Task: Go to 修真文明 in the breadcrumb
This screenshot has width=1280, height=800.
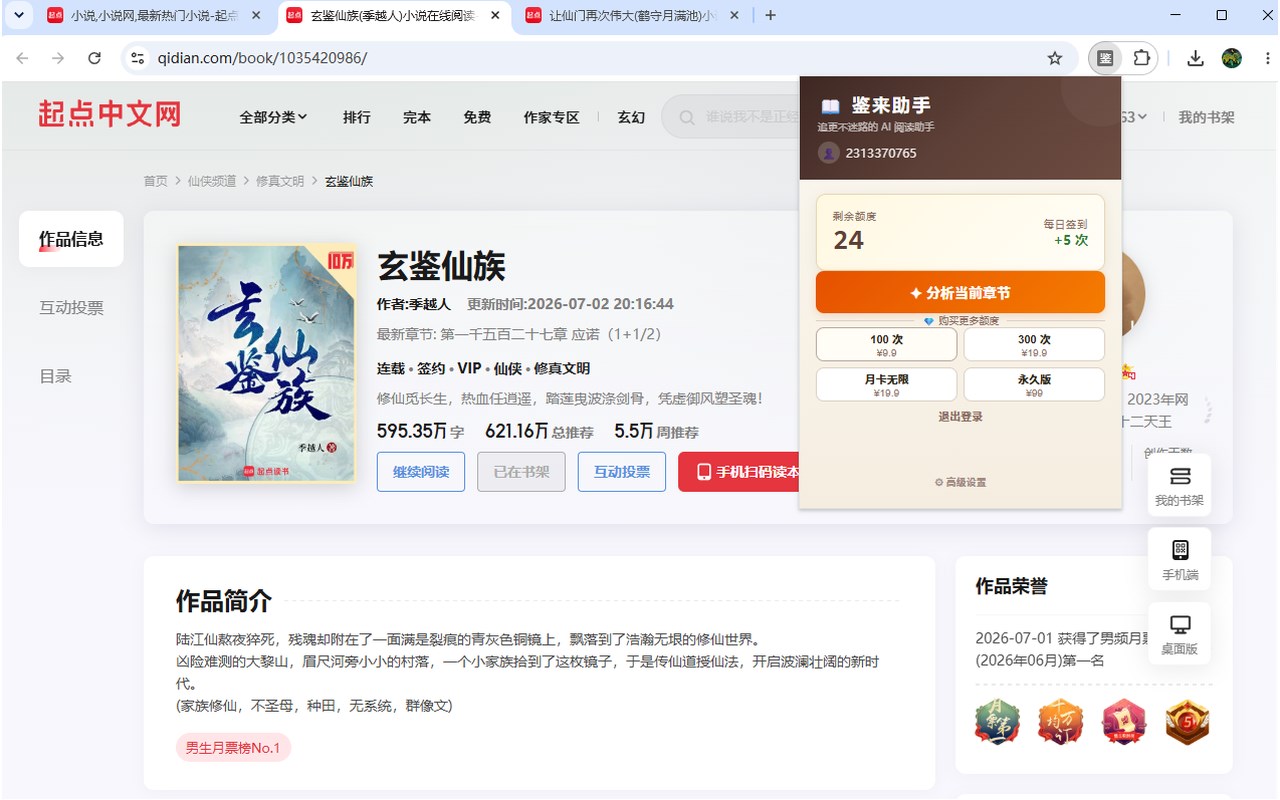Action: pyautogui.click(x=280, y=181)
